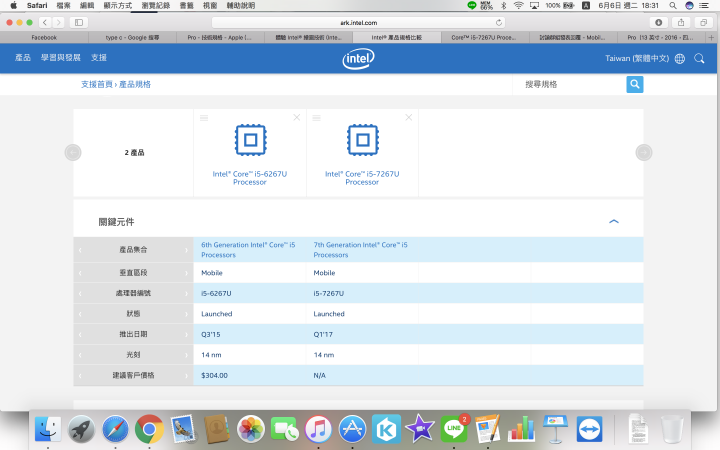Open LINE app from the Dock

pos(454,429)
